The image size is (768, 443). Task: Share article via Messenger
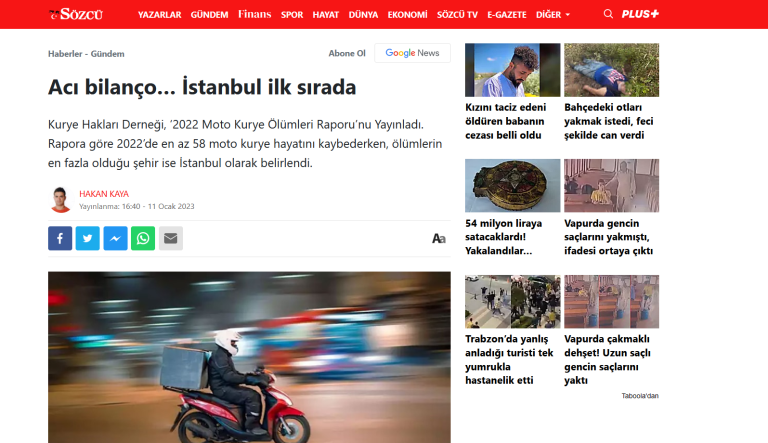115,238
